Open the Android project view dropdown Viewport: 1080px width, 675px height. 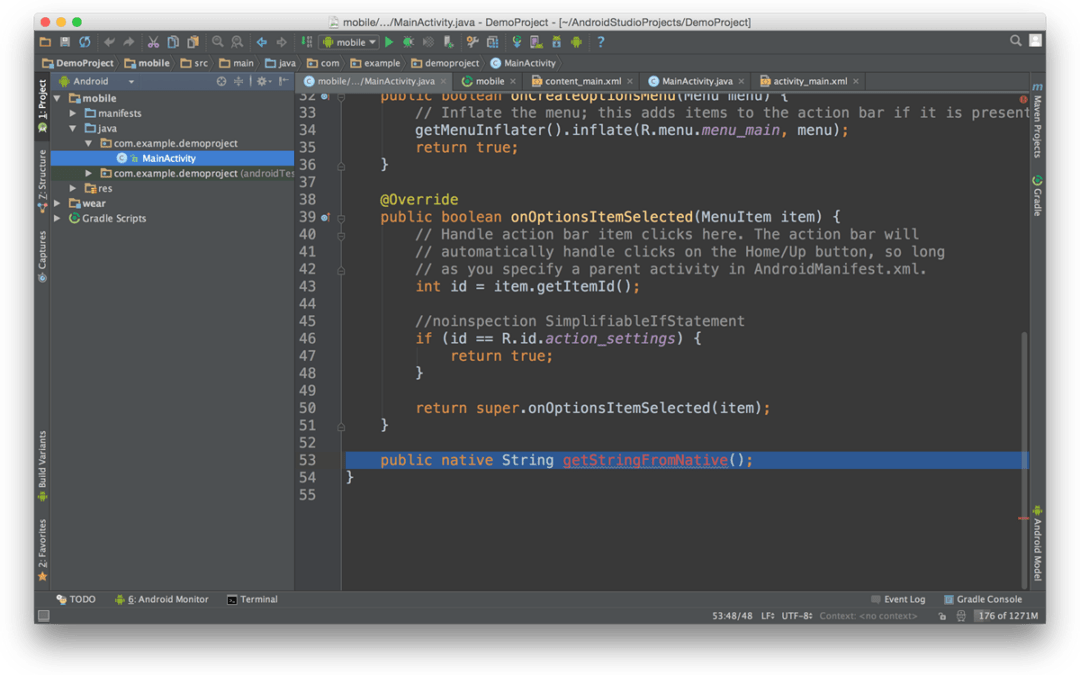[x=96, y=81]
